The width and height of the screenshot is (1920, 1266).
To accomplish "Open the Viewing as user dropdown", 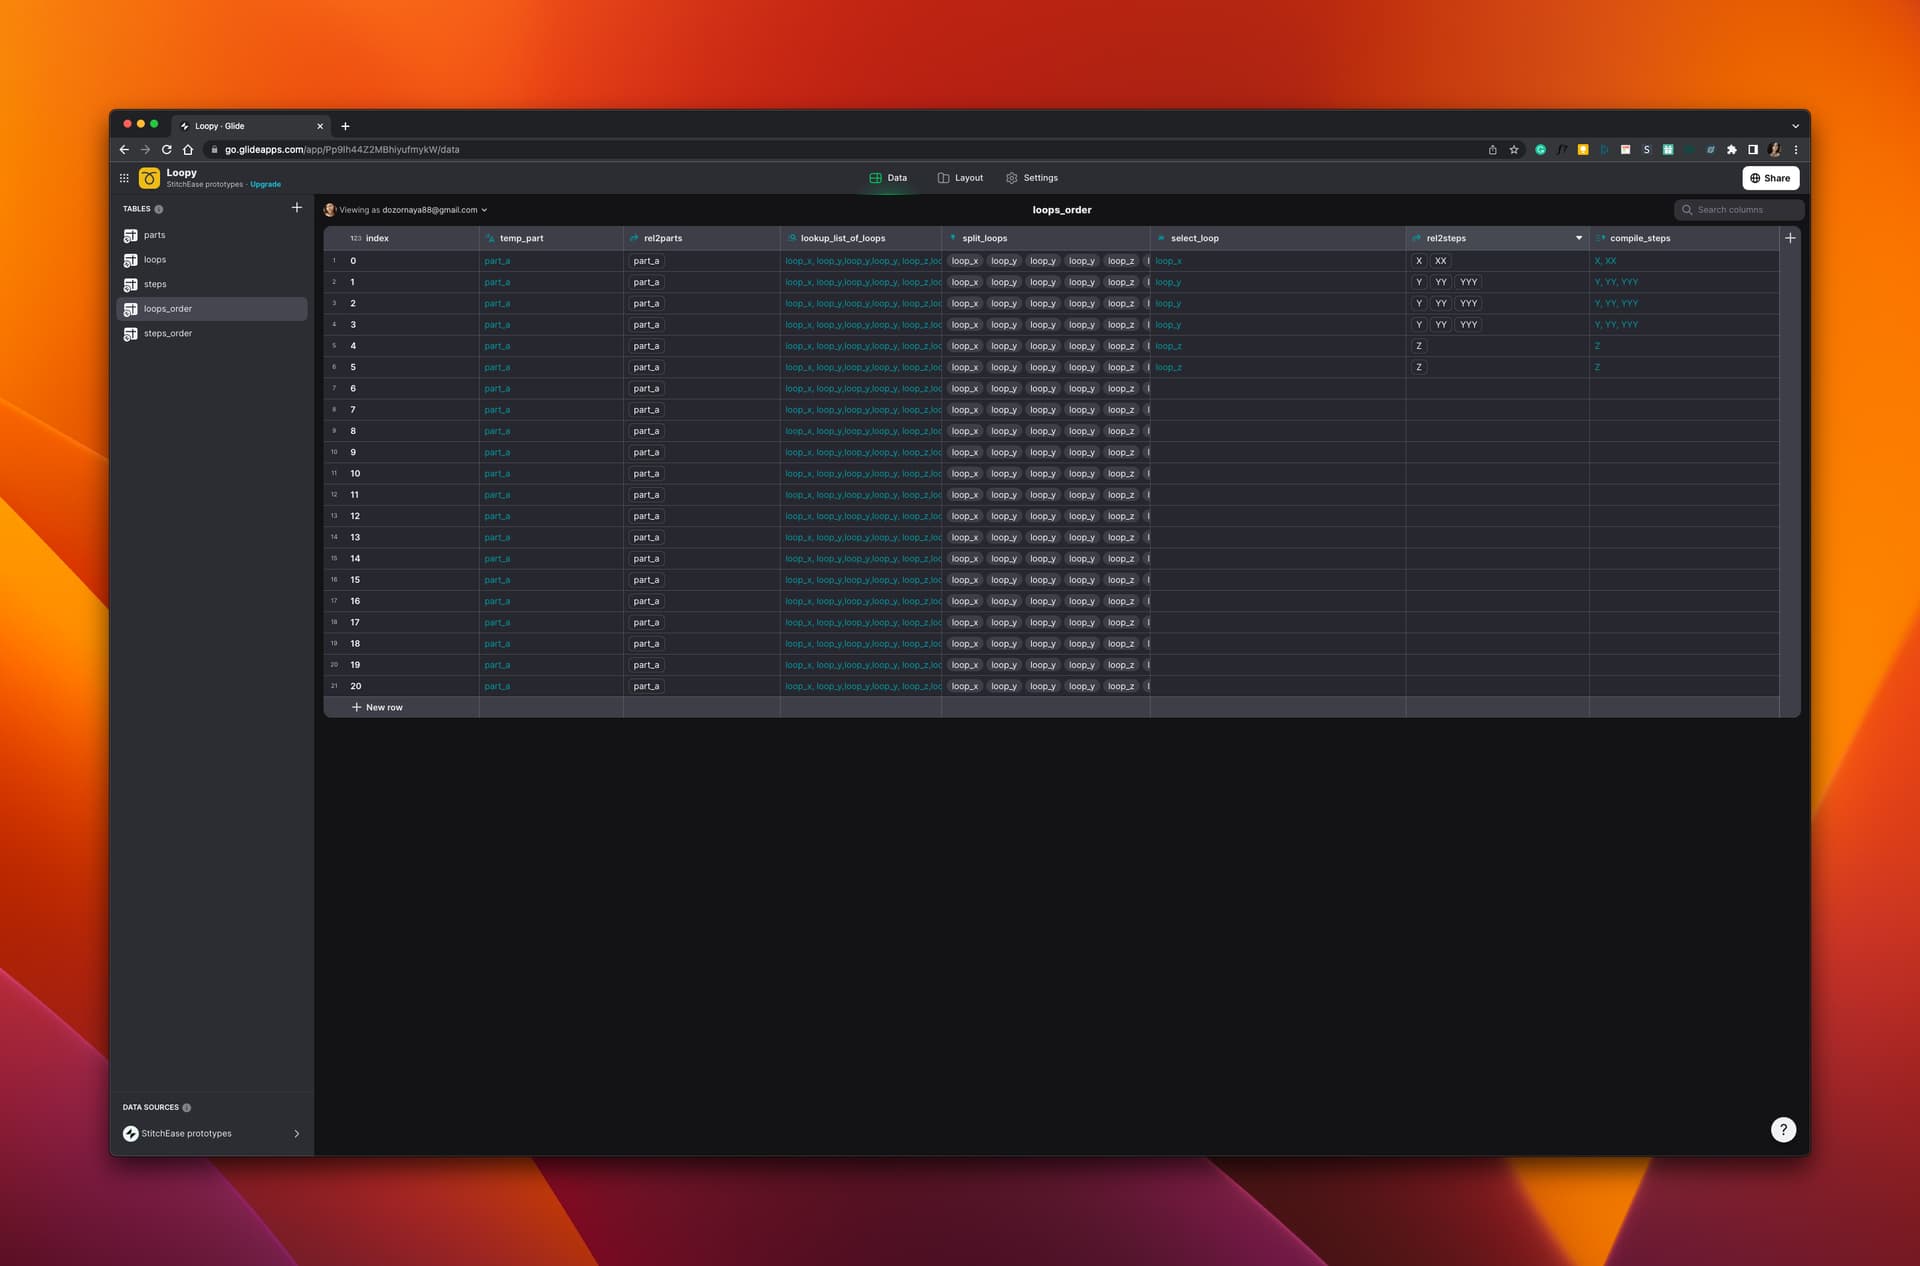I will 412,210.
